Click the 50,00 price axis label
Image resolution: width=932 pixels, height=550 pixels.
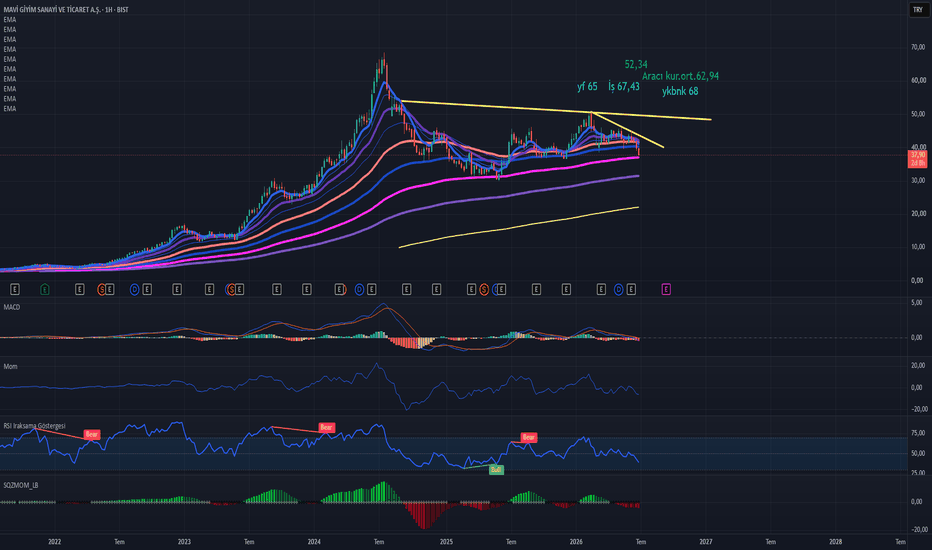(x=917, y=114)
